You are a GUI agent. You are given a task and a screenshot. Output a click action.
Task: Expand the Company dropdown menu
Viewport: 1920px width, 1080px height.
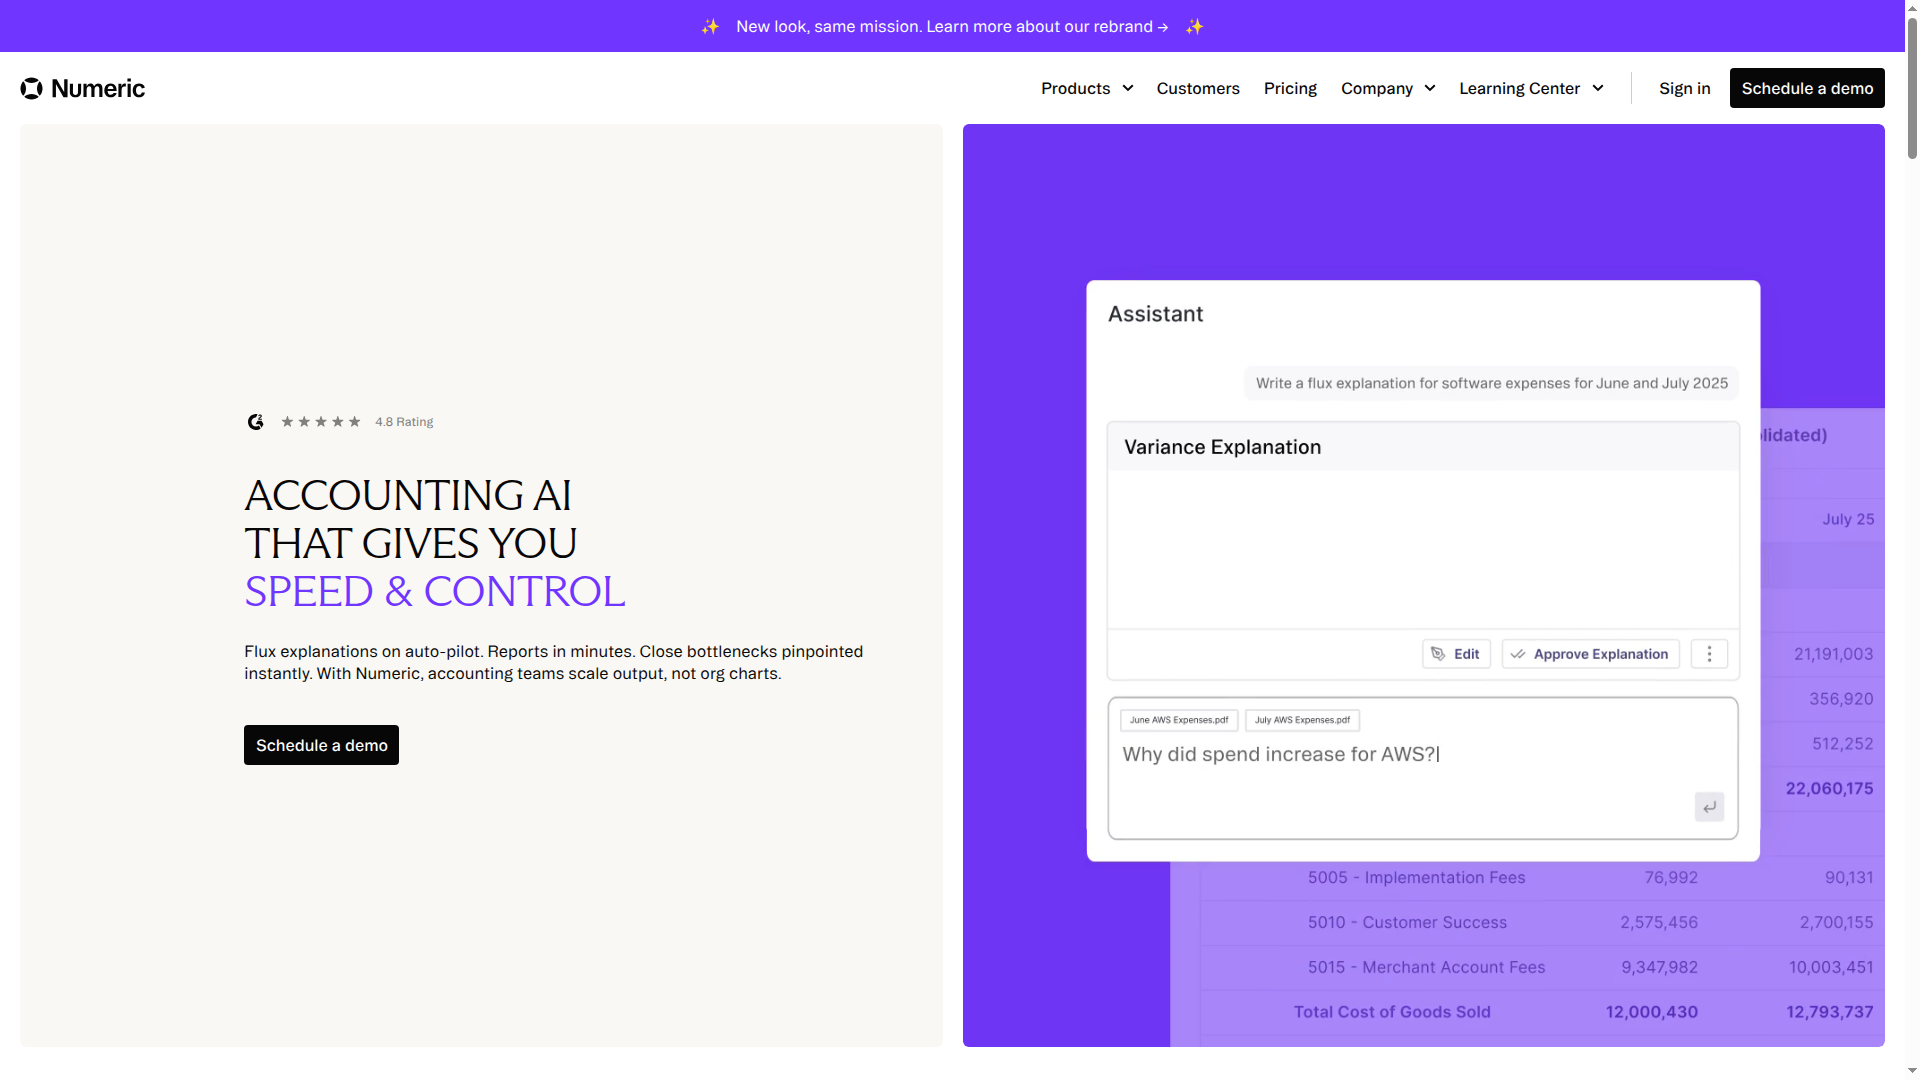coord(1387,89)
